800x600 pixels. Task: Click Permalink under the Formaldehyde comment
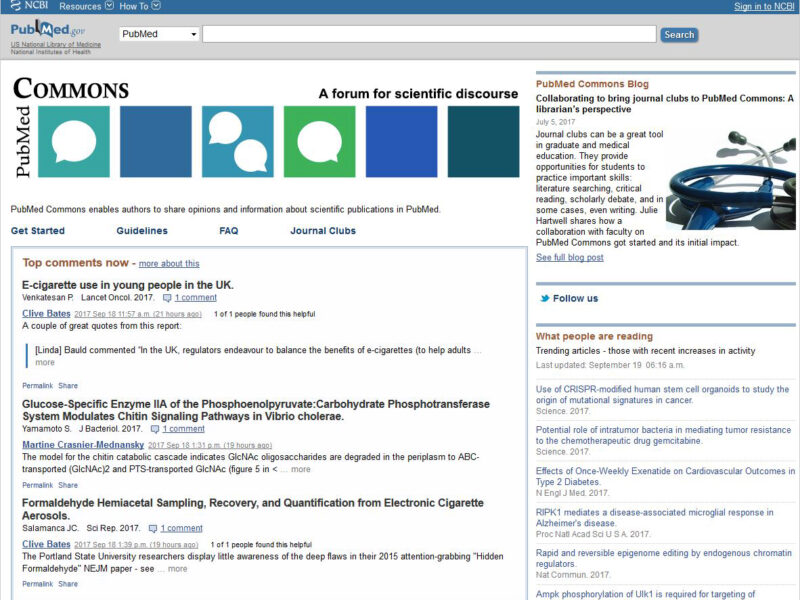tap(37, 584)
